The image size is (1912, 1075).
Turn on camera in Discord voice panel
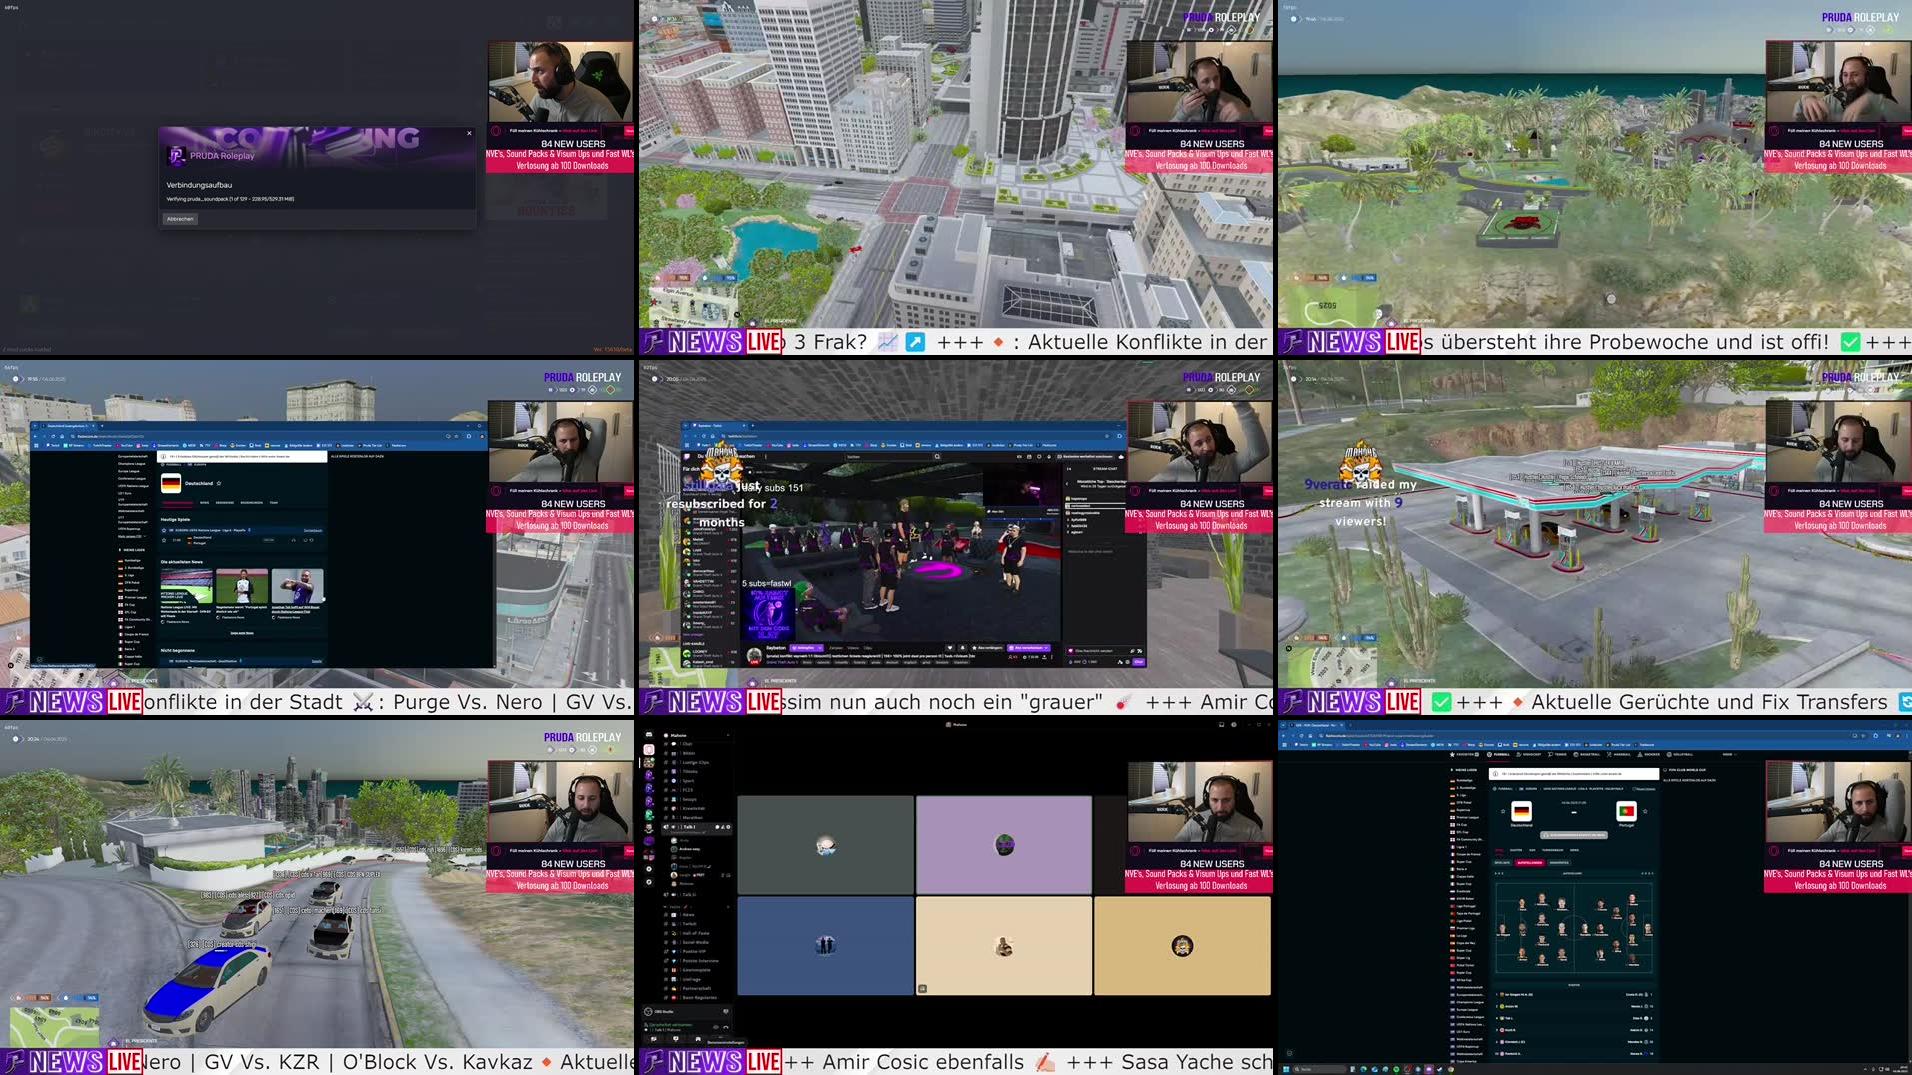[x=653, y=1039]
